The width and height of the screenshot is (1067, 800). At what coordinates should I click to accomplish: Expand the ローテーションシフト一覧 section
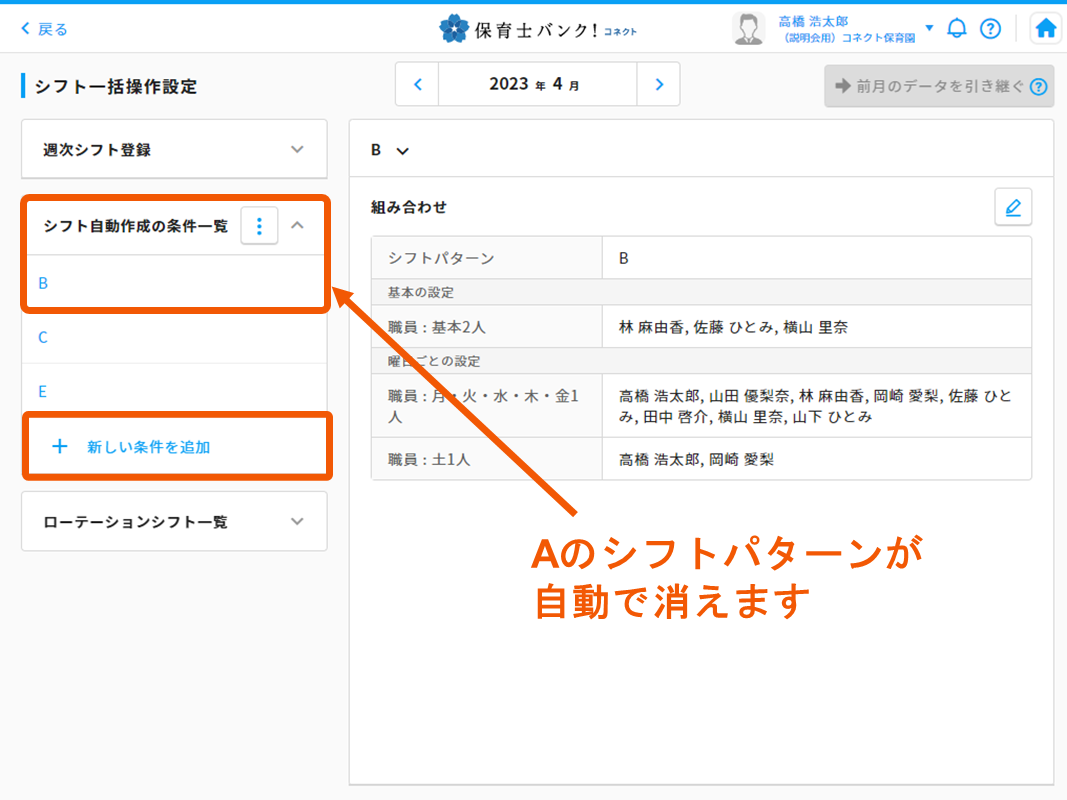[x=297, y=521]
